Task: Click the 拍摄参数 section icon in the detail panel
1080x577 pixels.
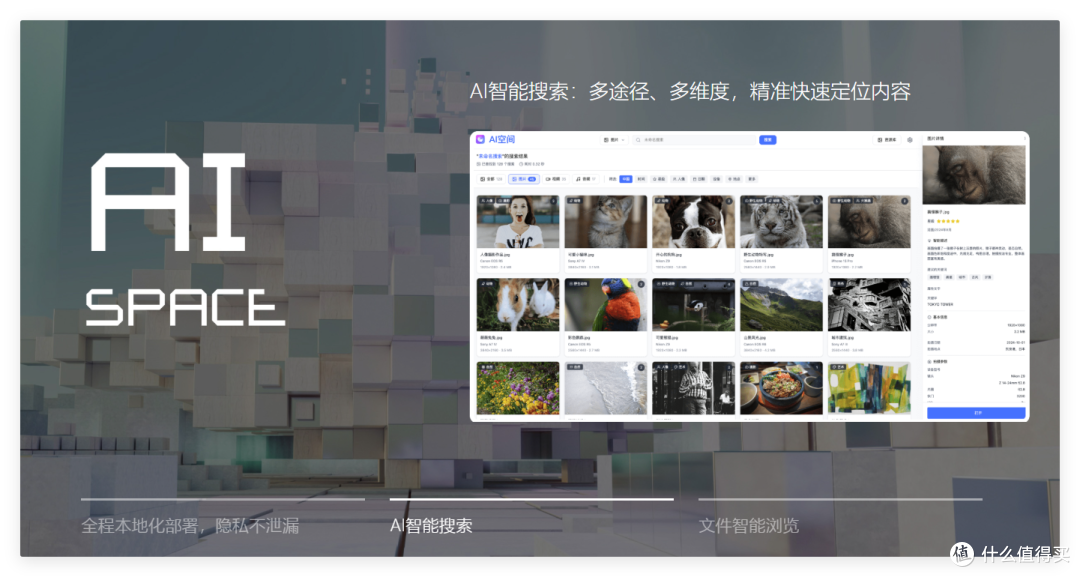Action: 930,361
